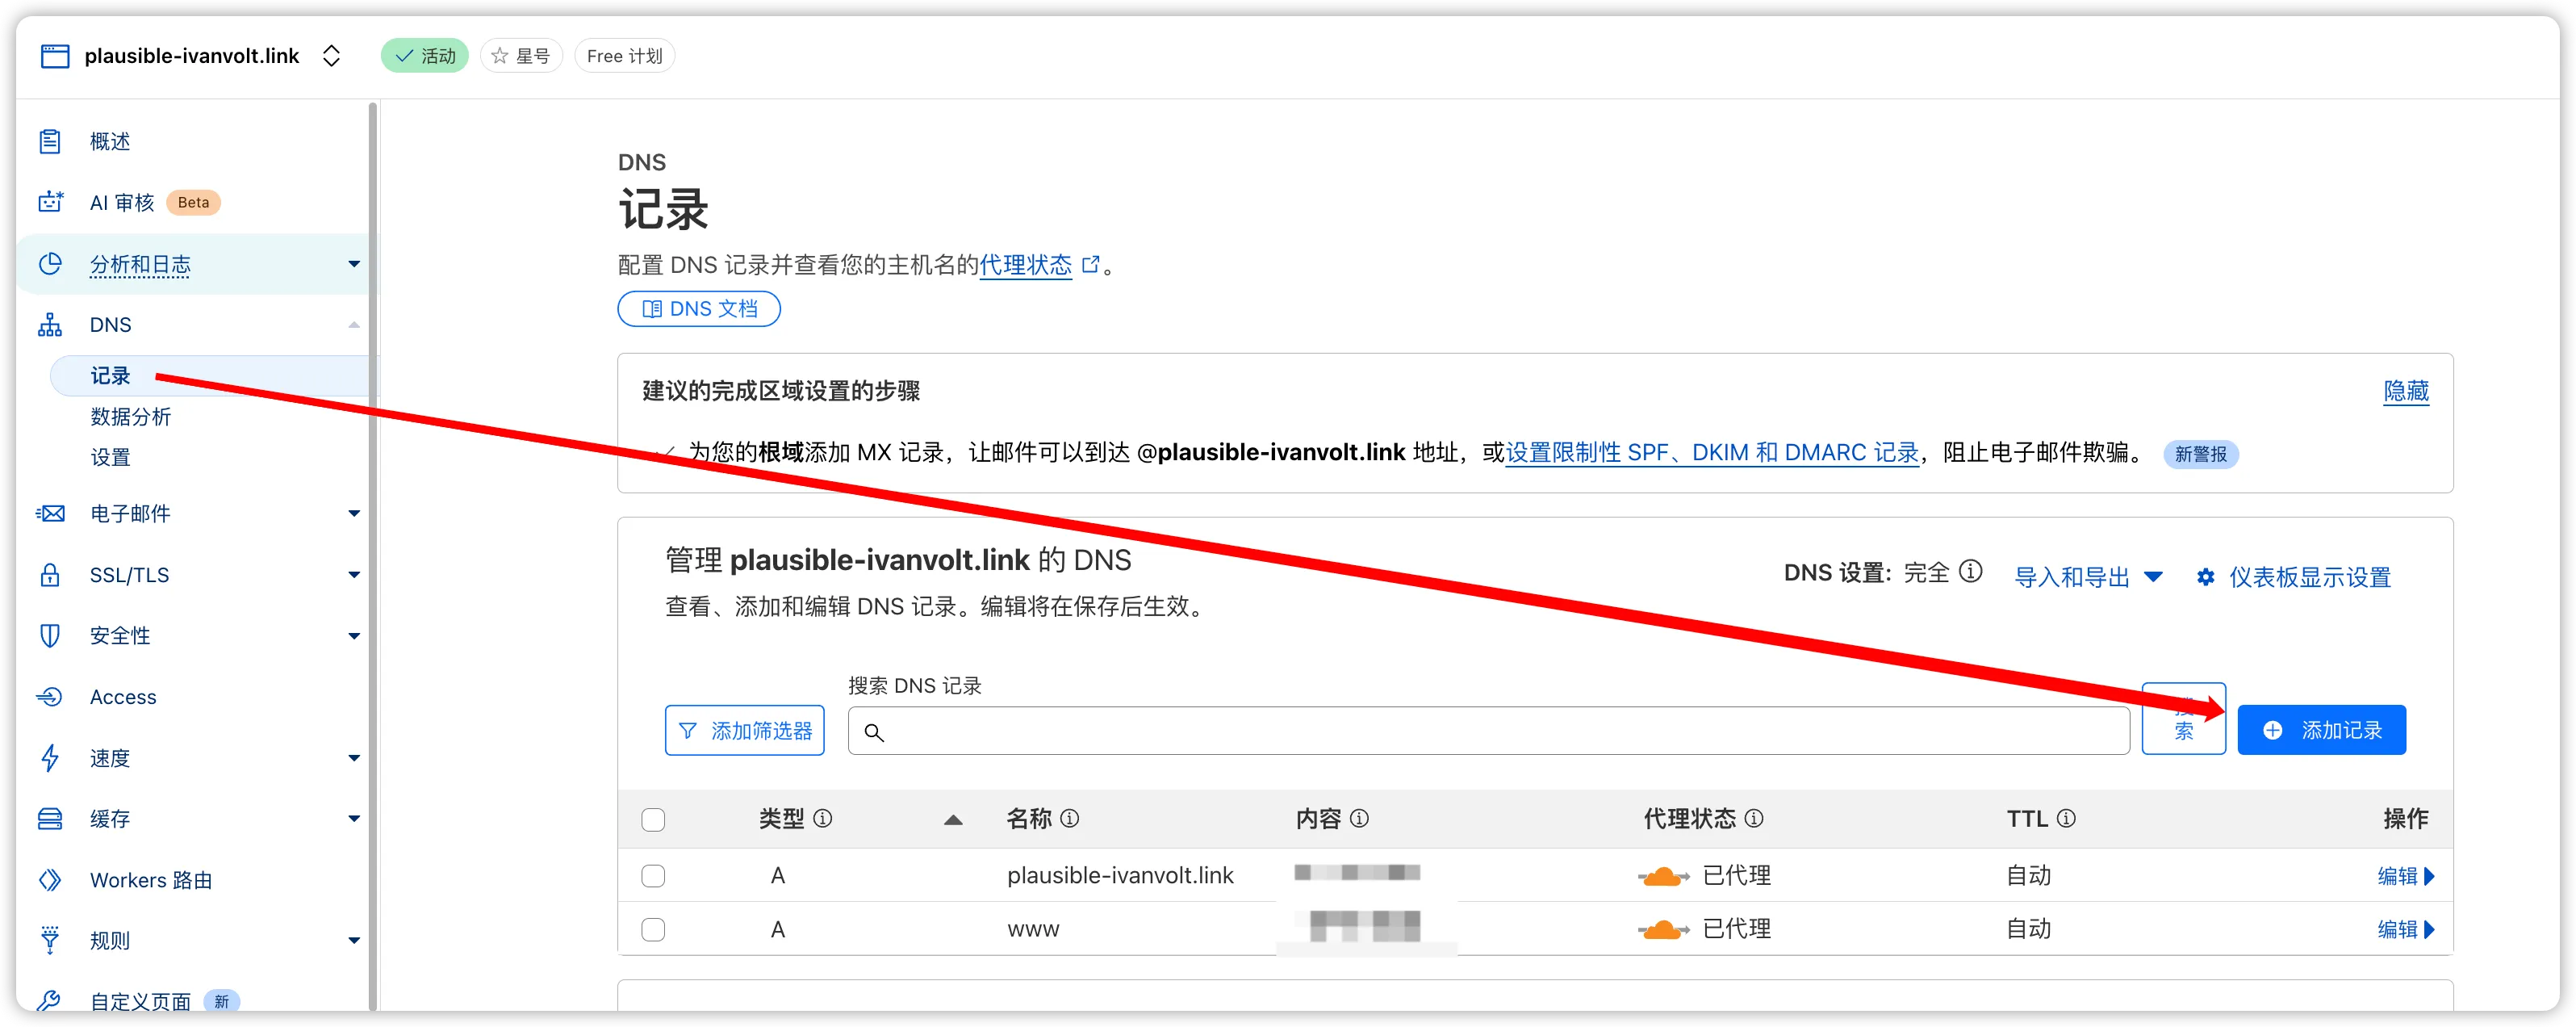Check the plausible-ivanvolt.link record checkbox
This screenshot has height=1027, width=2576.
[x=653, y=876]
